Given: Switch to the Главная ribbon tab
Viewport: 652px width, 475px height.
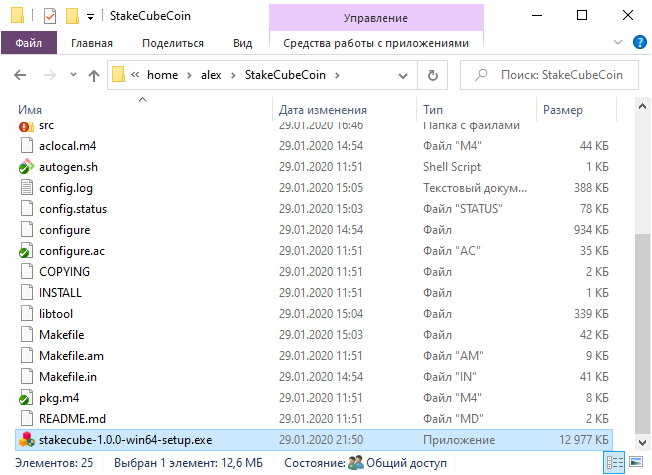Looking at the screenshot, I should coord(92,43).
